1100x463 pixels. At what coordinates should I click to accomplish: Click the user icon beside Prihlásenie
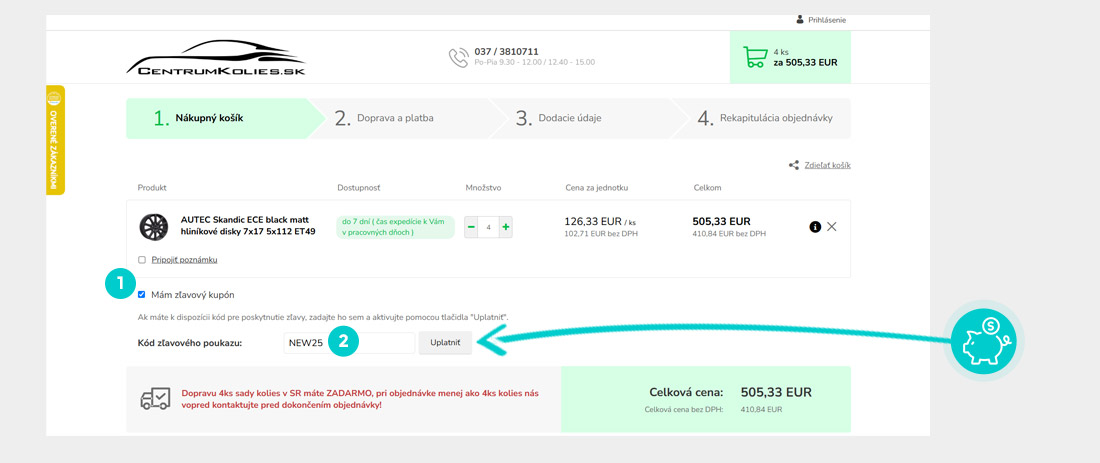pos(799,19)
